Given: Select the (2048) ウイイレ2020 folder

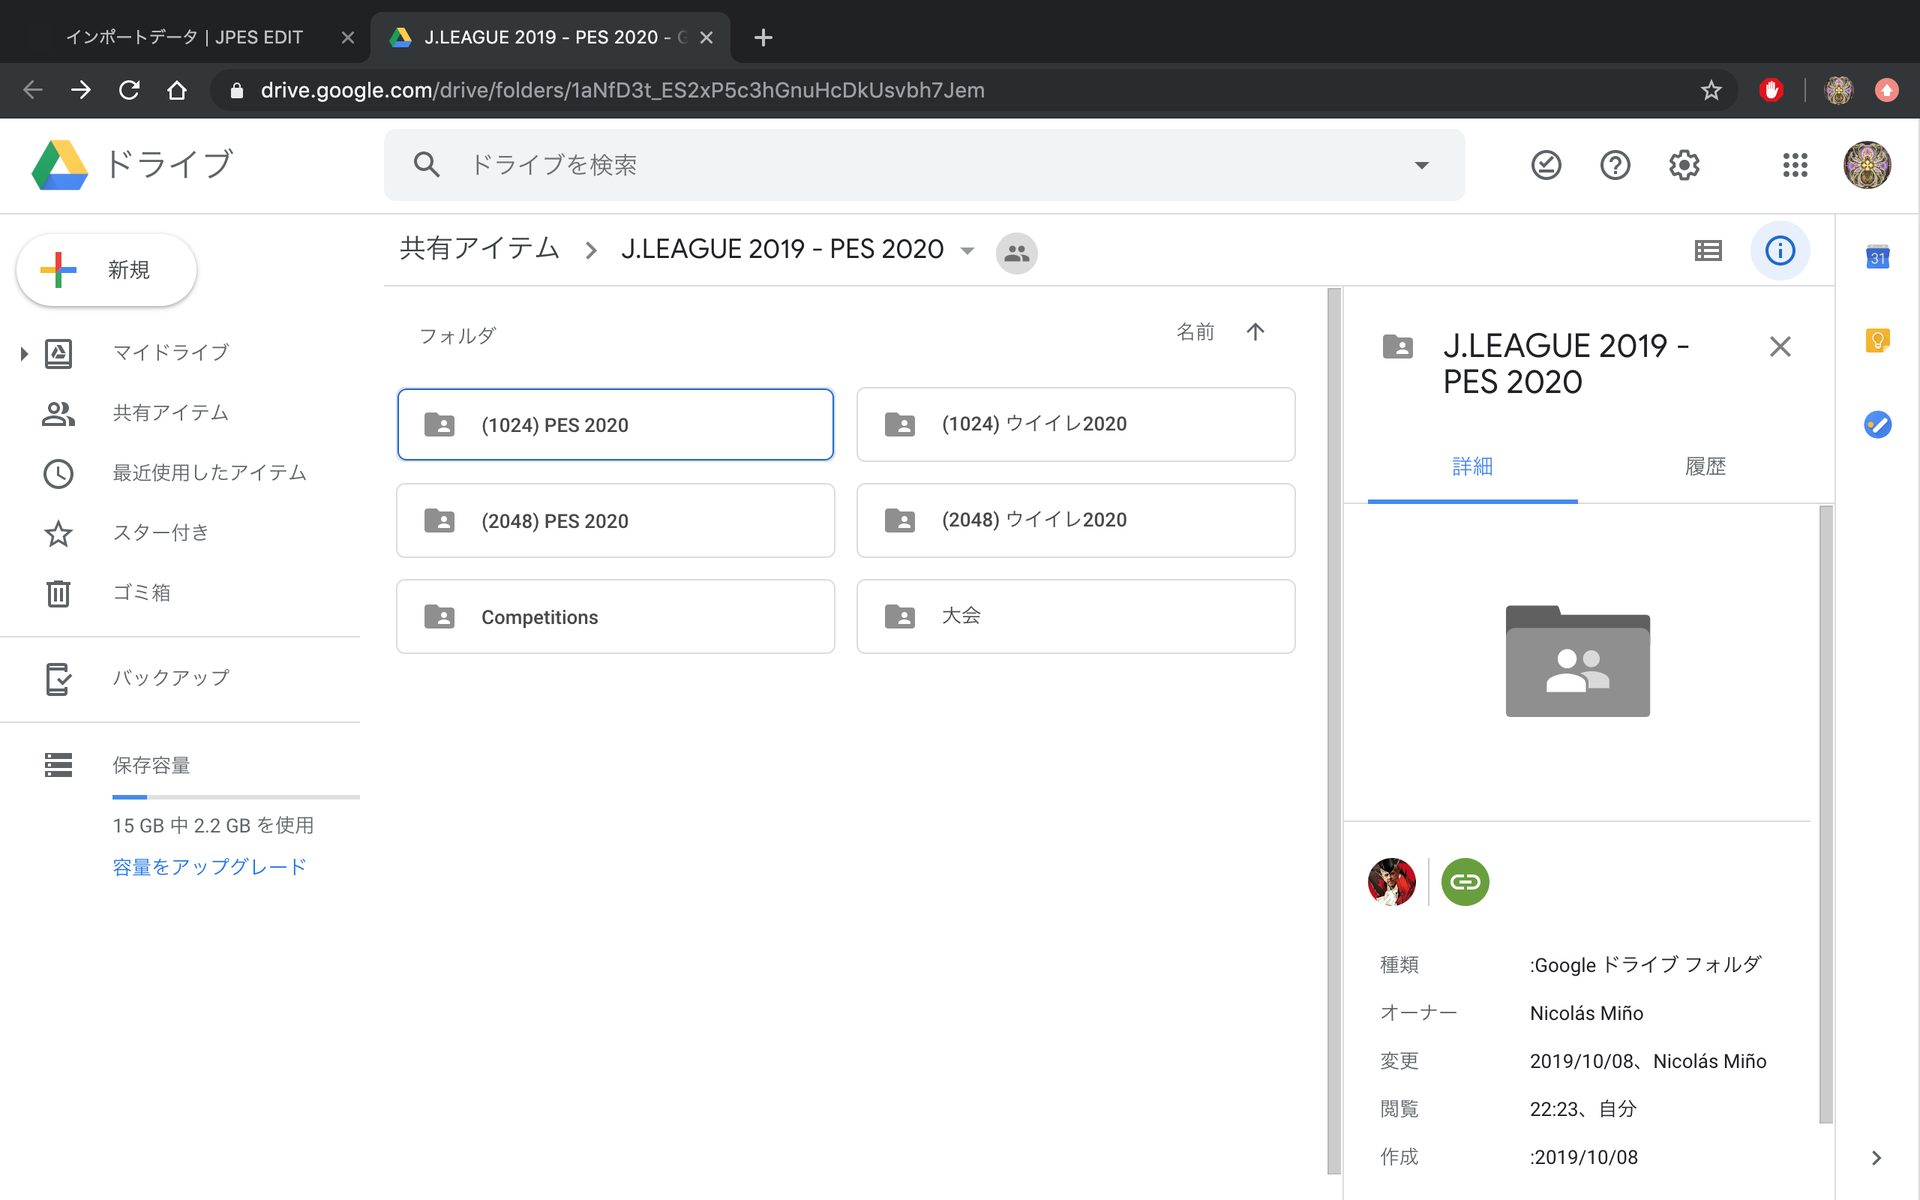Looking at the screenshot, I should tap(1076, 521).
